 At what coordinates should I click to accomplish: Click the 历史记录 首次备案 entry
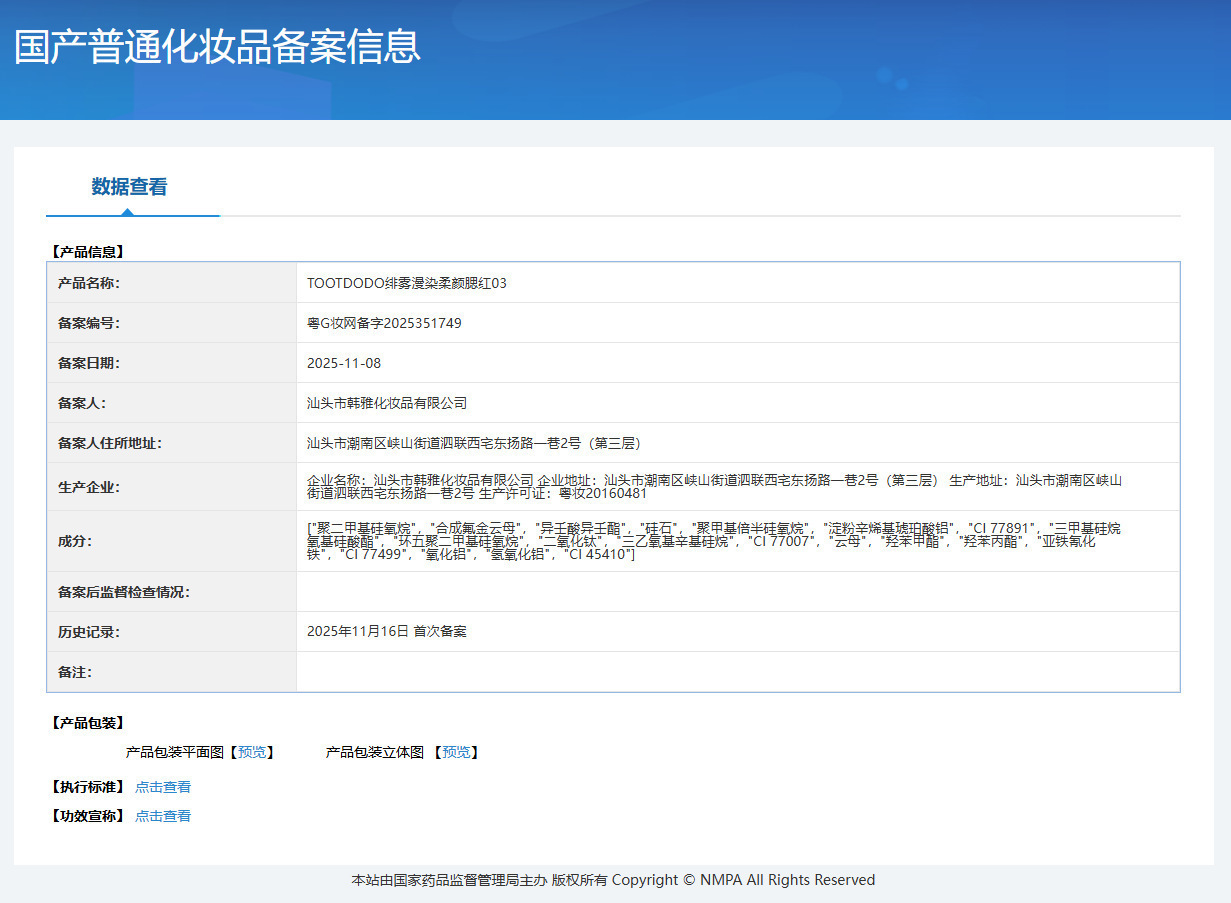pos(387,631)
